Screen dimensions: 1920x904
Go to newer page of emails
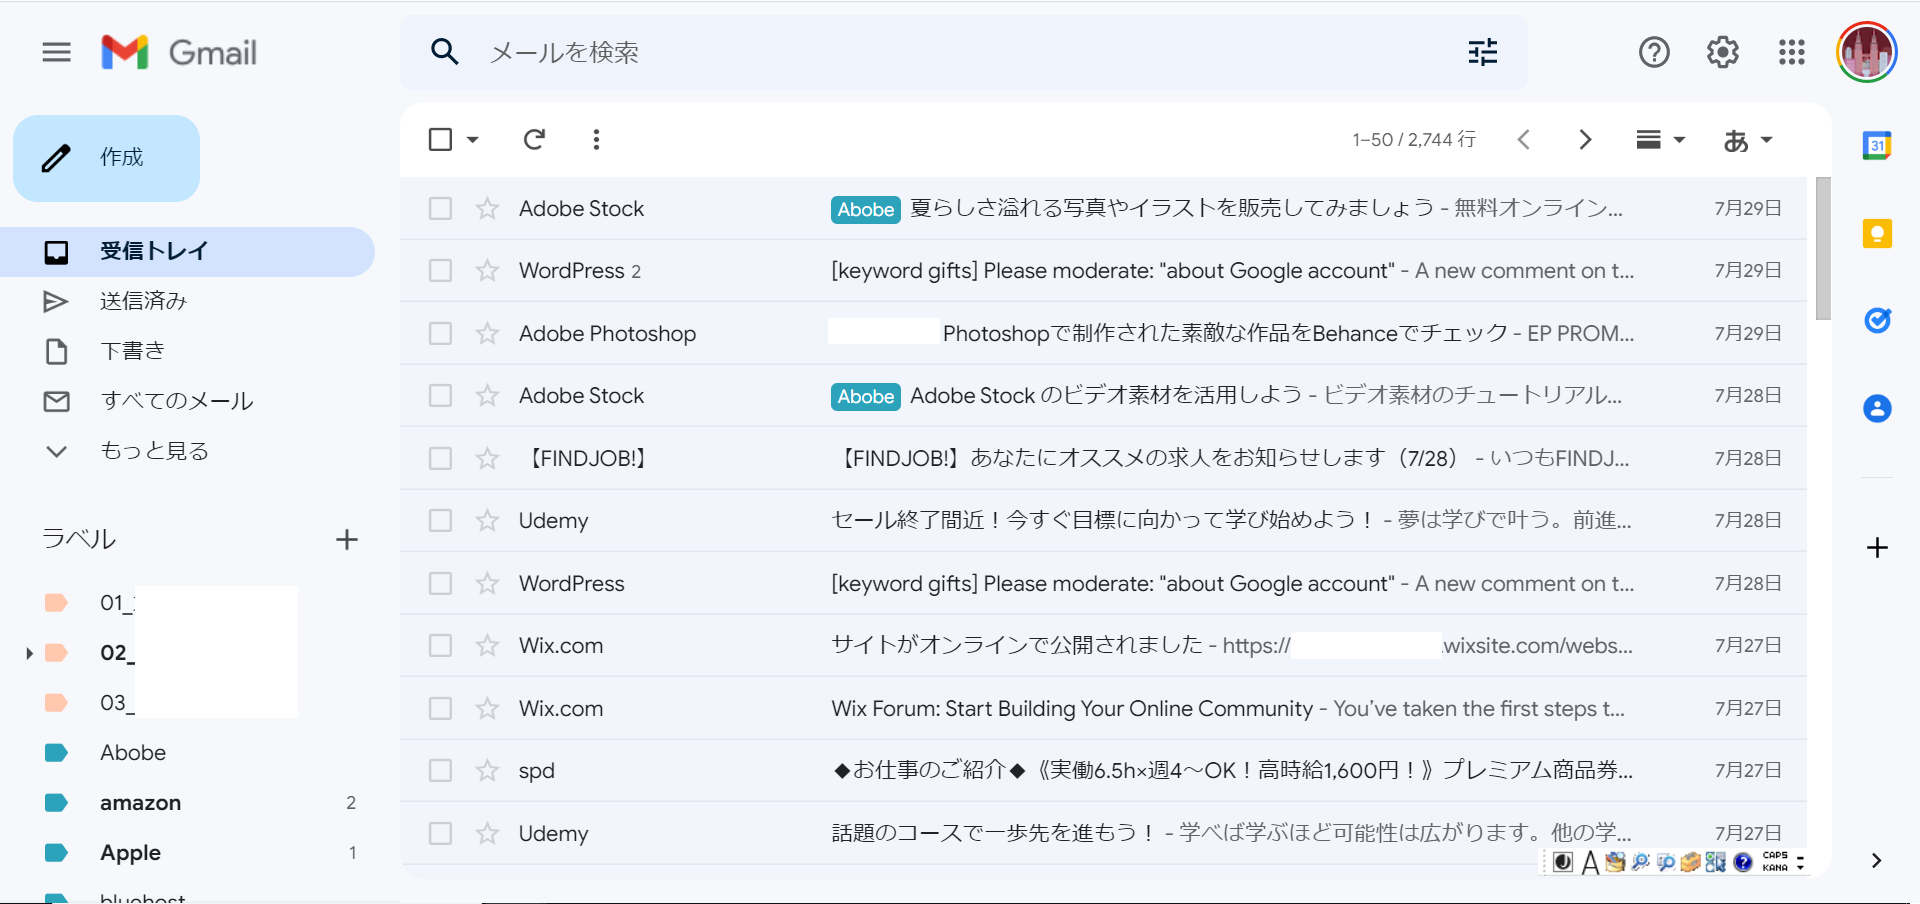pyautogui.click(x=1524, y=139)
